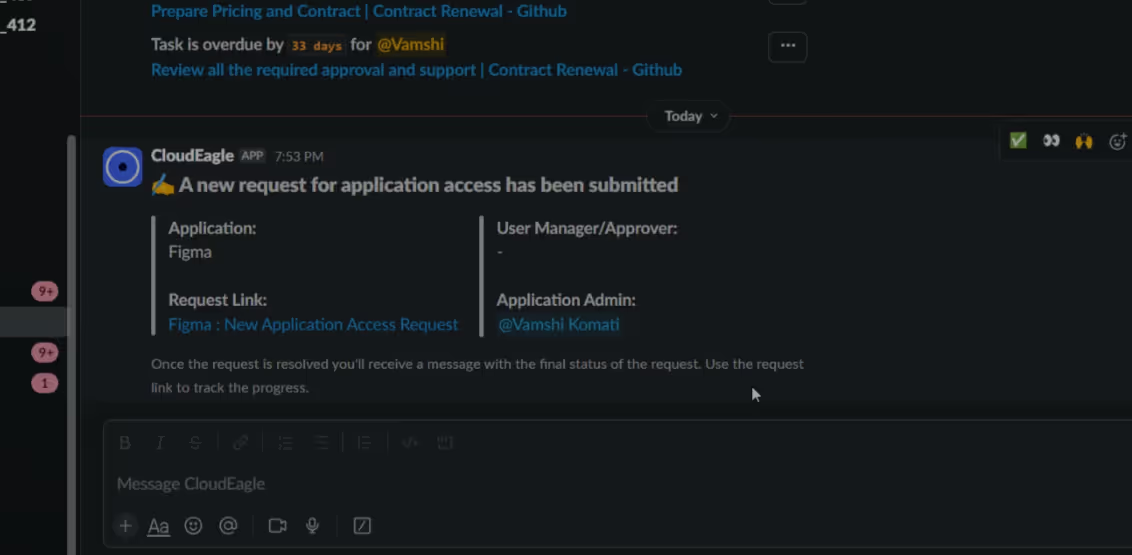1132x555 pixels.
Task: Open the CloudEagle app avatar
Action: [x=123, y=167]
